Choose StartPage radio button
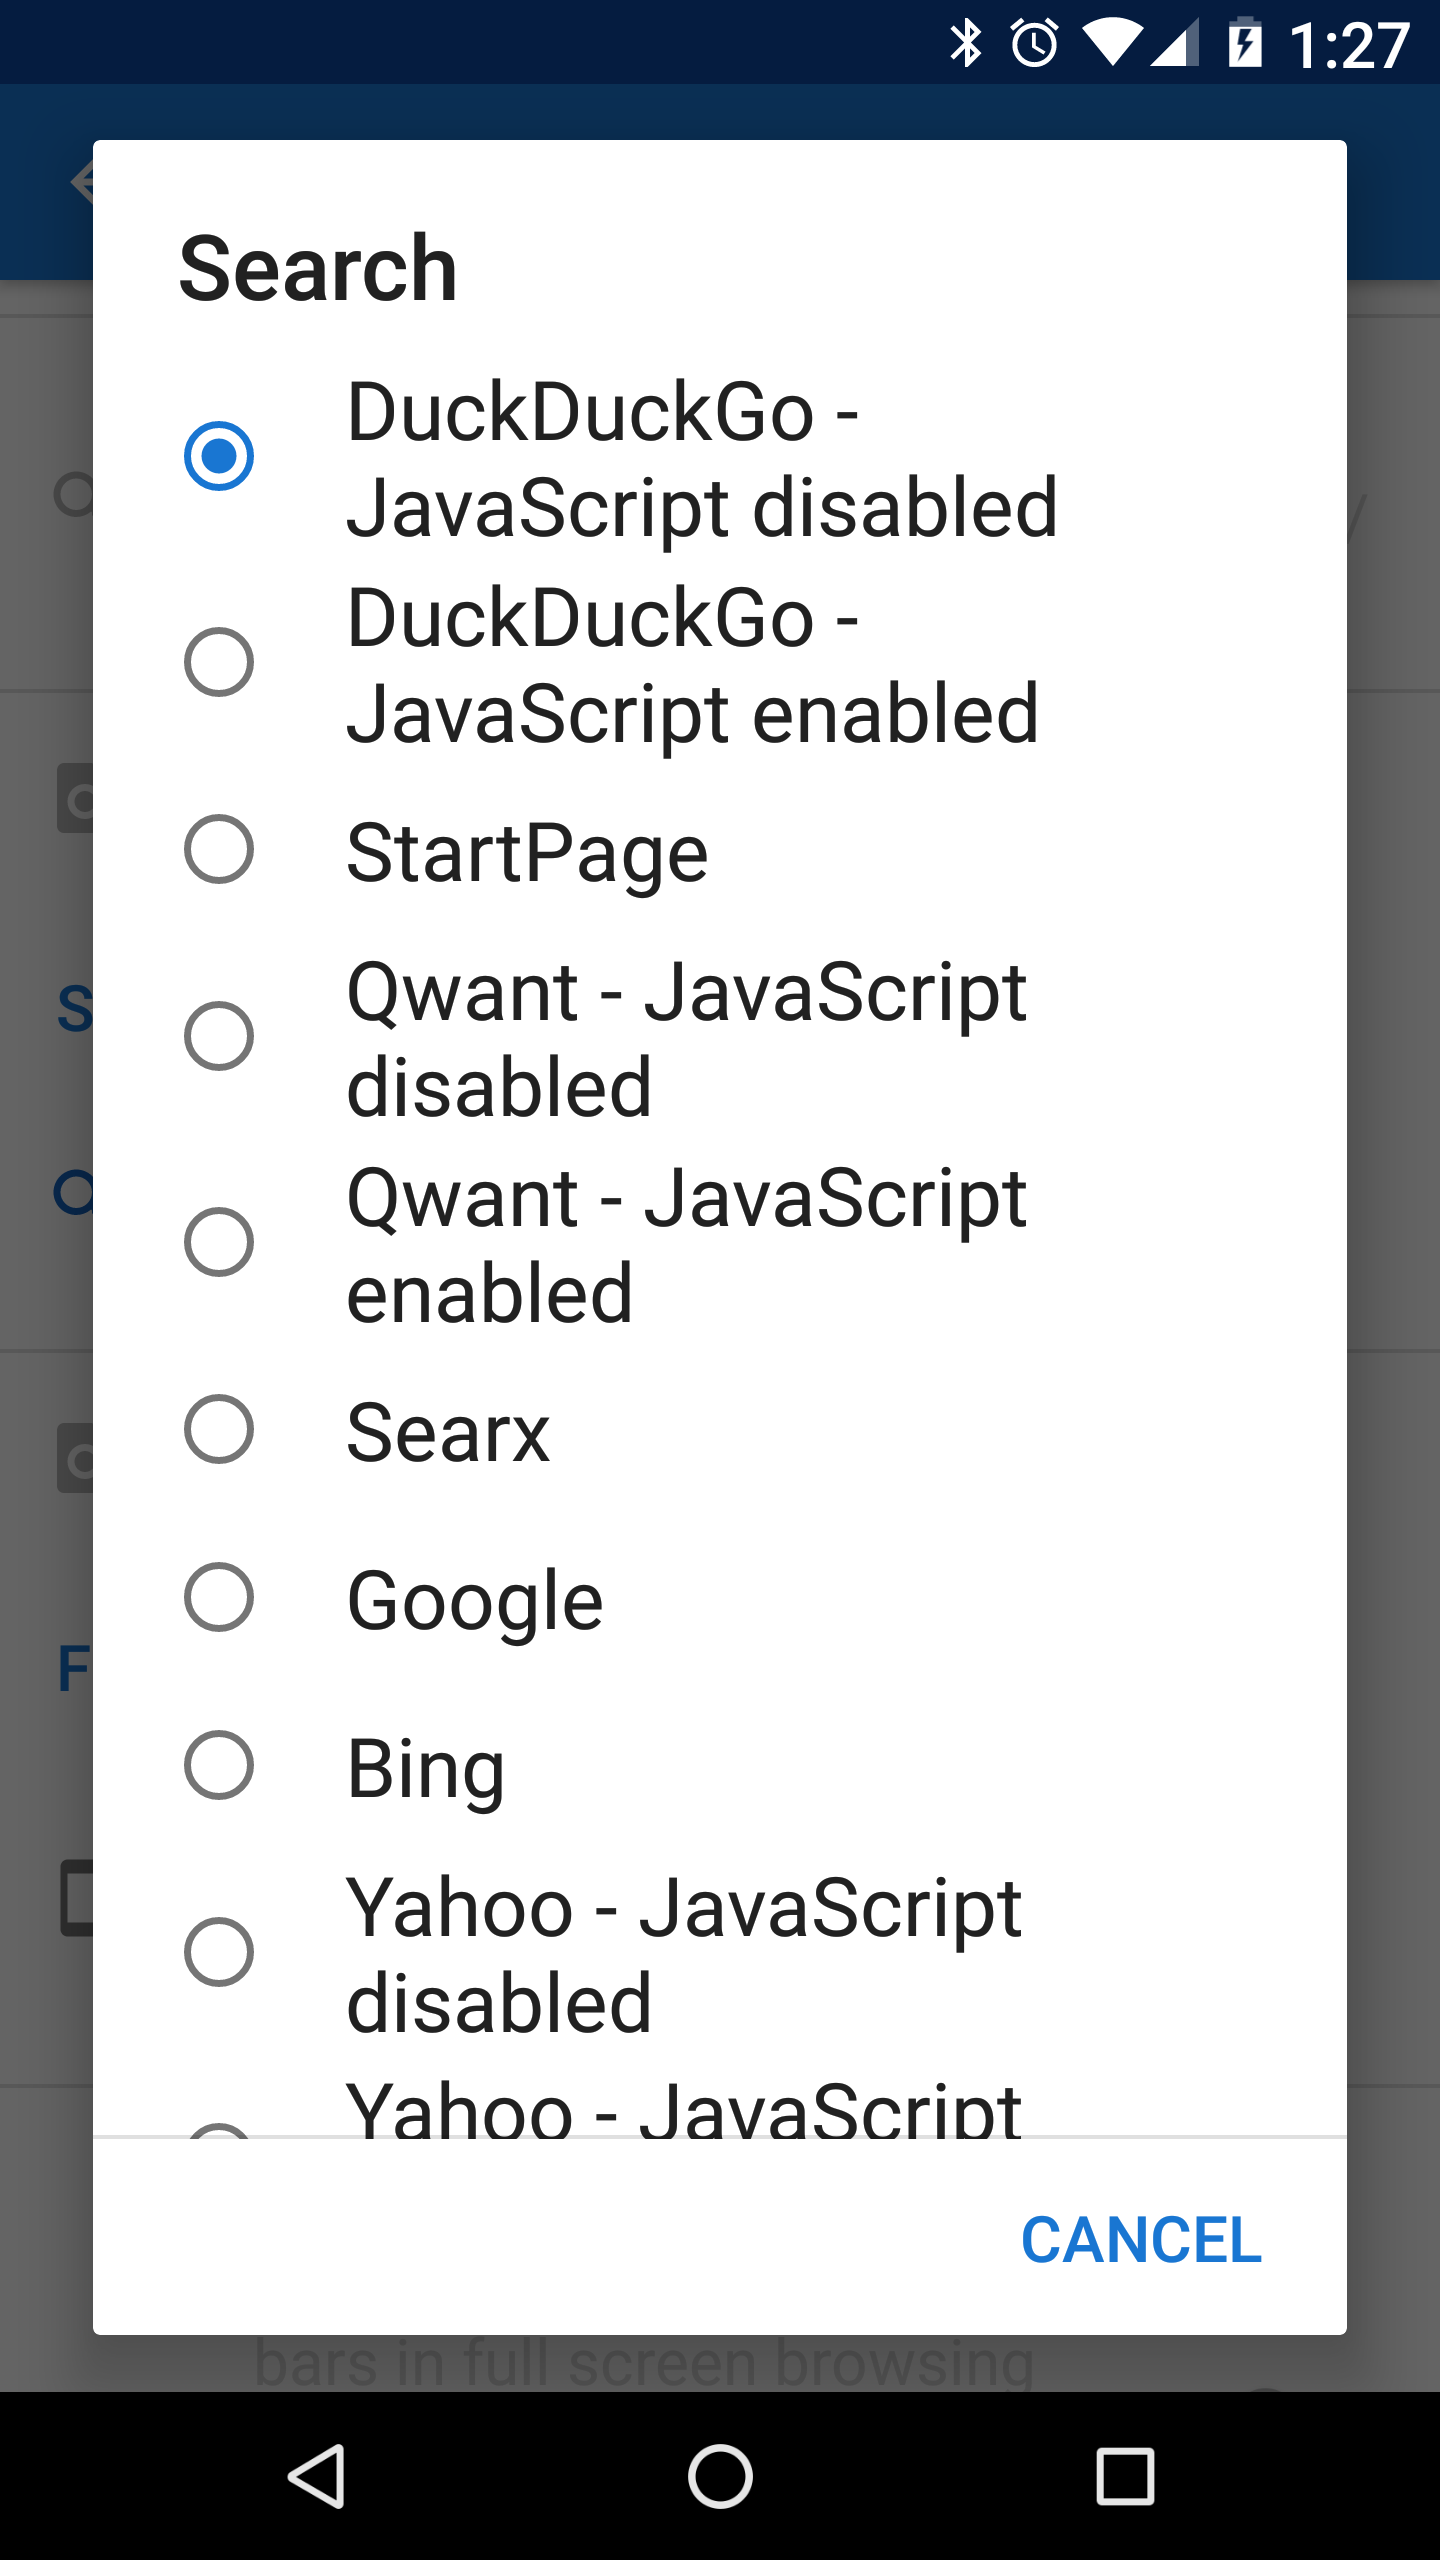Screen dimensions: 1440x2560 219,849
